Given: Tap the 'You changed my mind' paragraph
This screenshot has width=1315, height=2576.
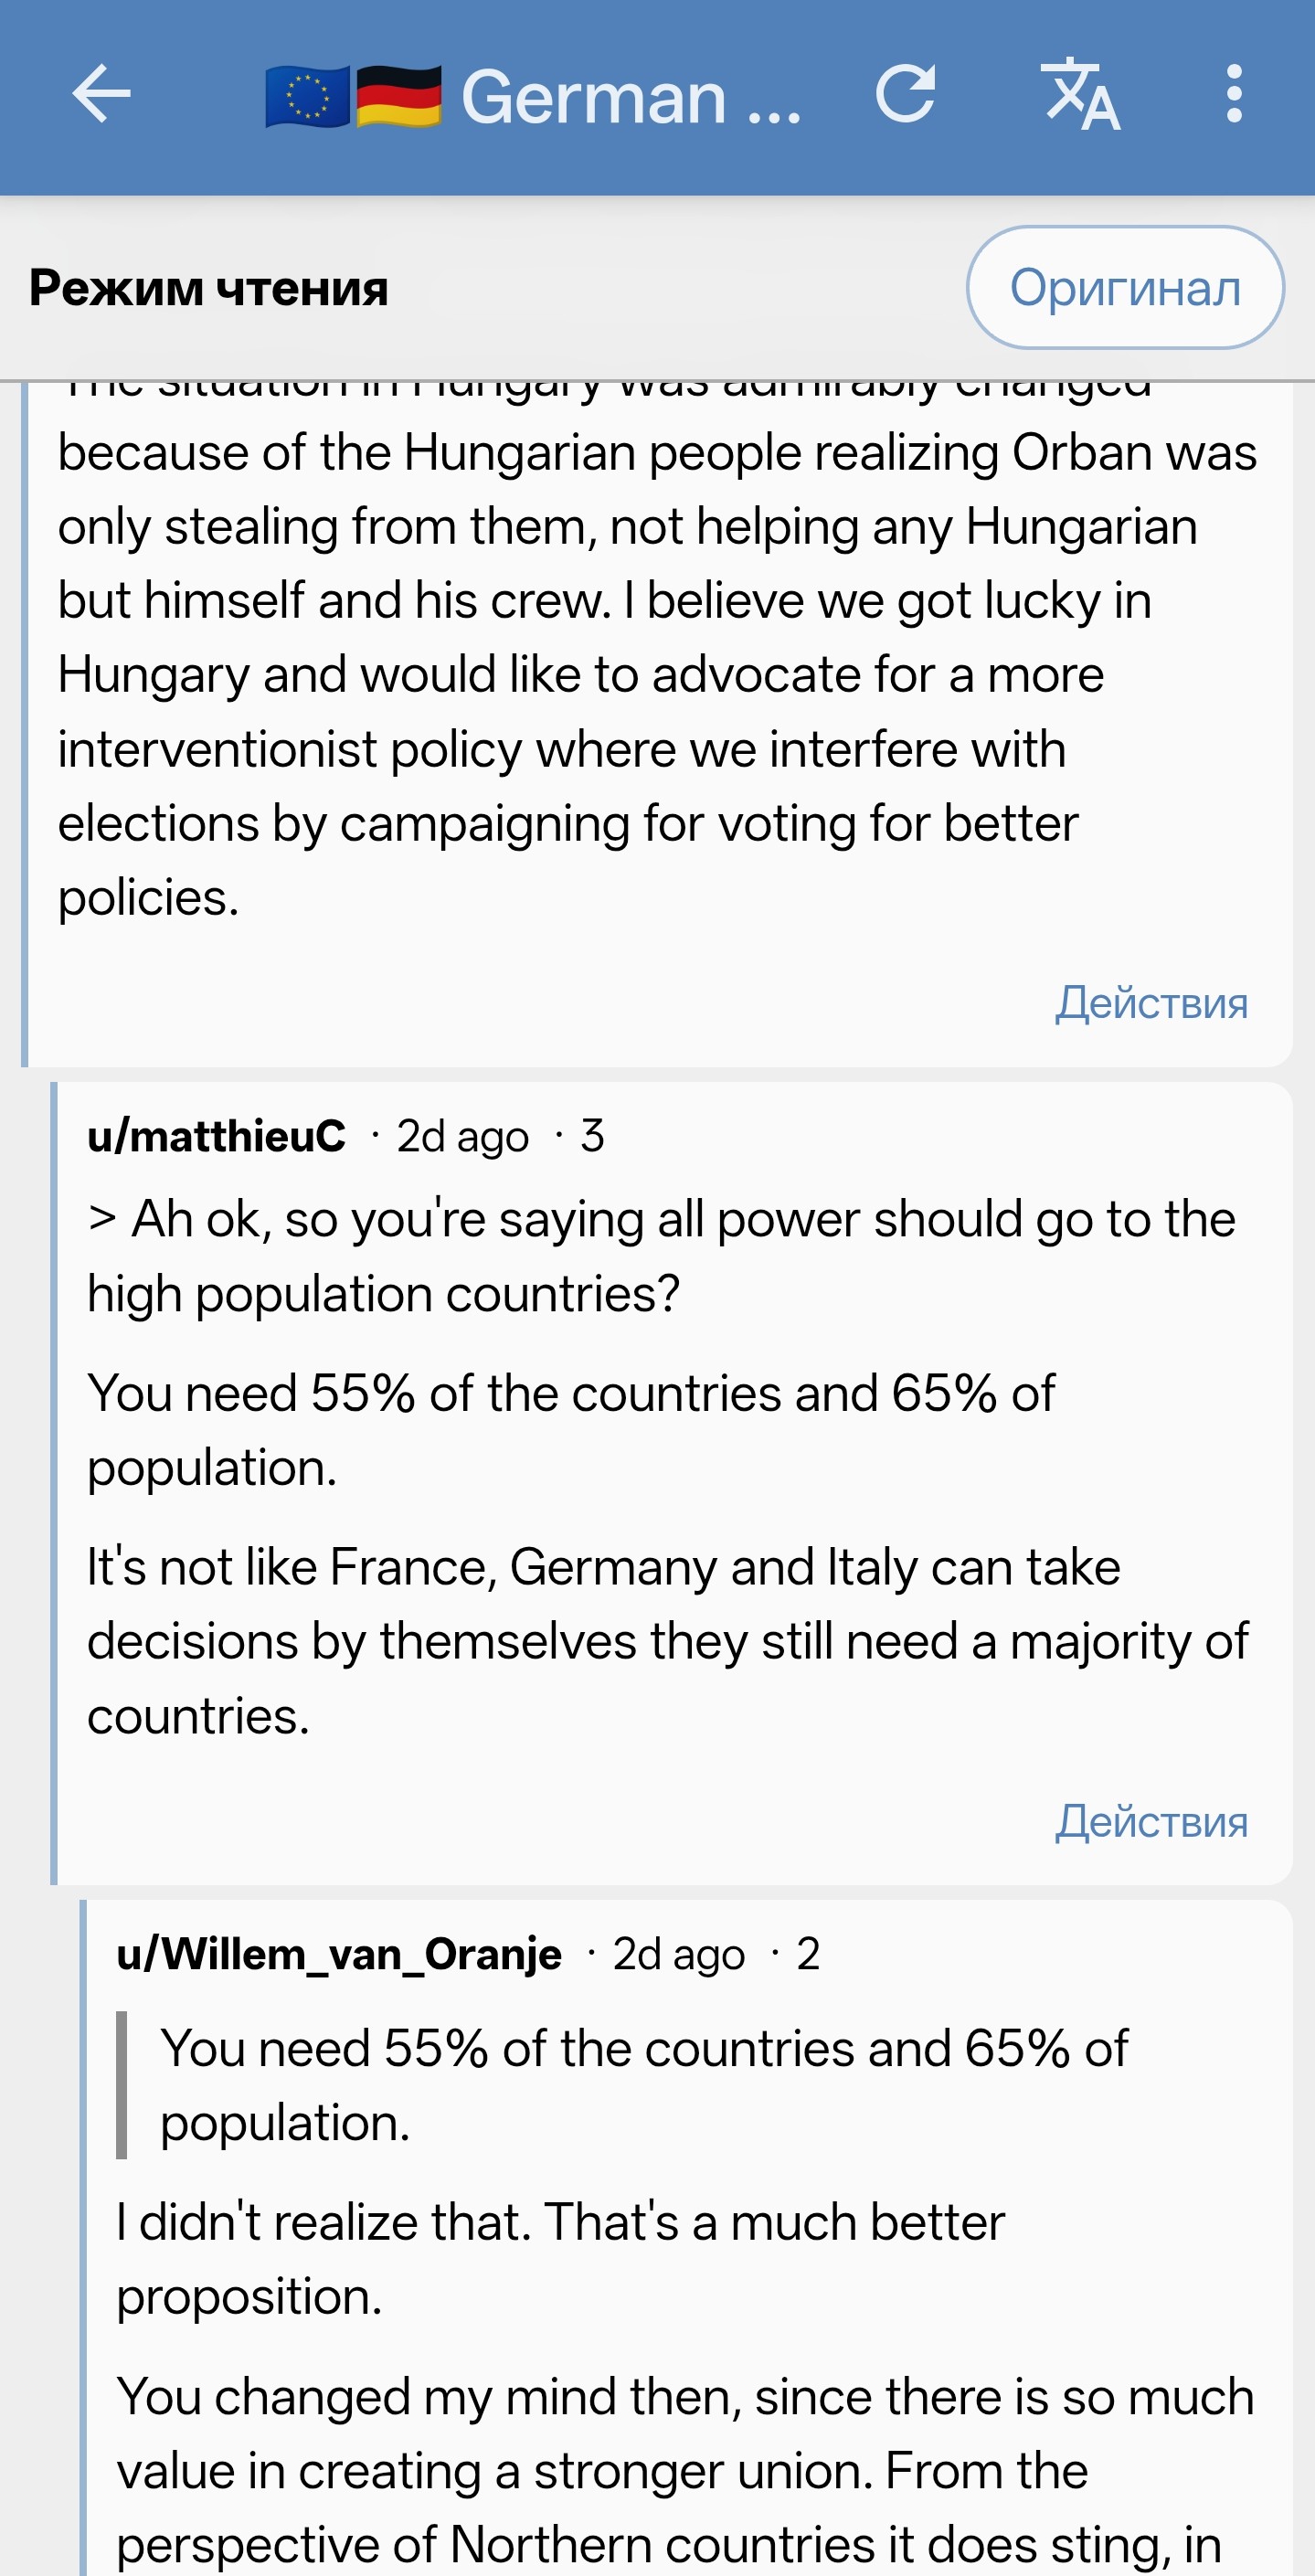Looking at the screenshot, I should click(686, 2470).
